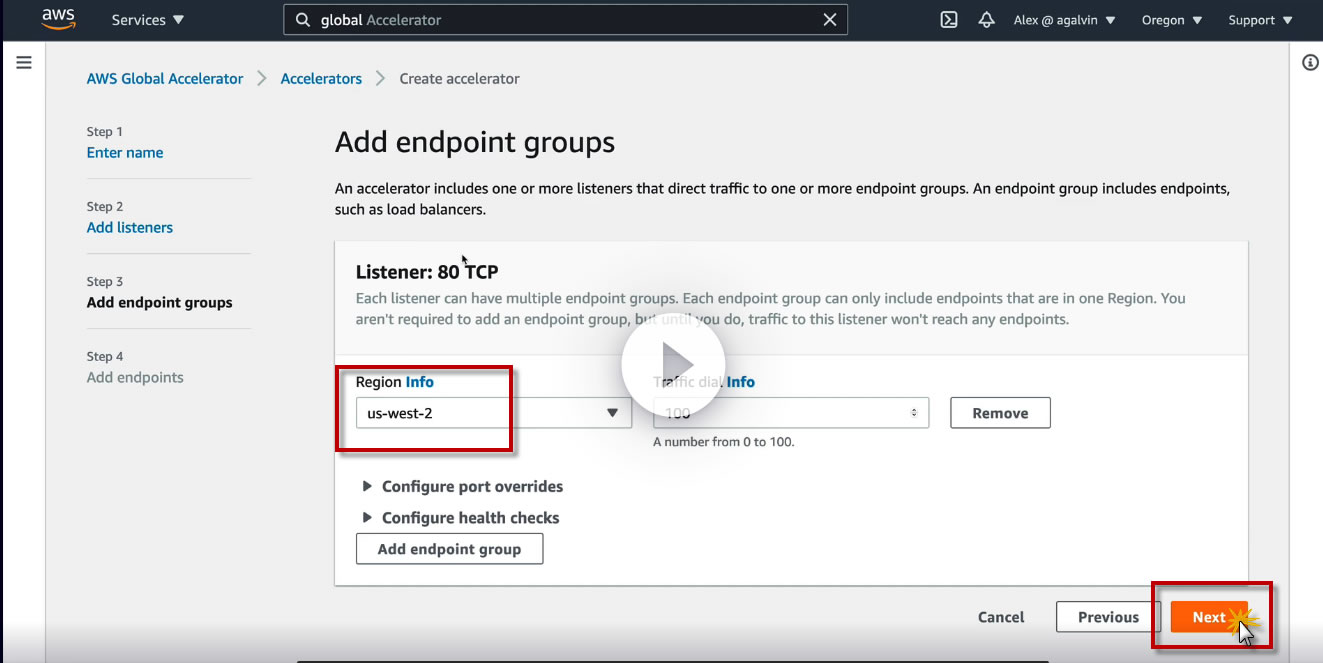Click the search magnifier icon
This screenshot has height=663, width=1323.
click(303, 20)
